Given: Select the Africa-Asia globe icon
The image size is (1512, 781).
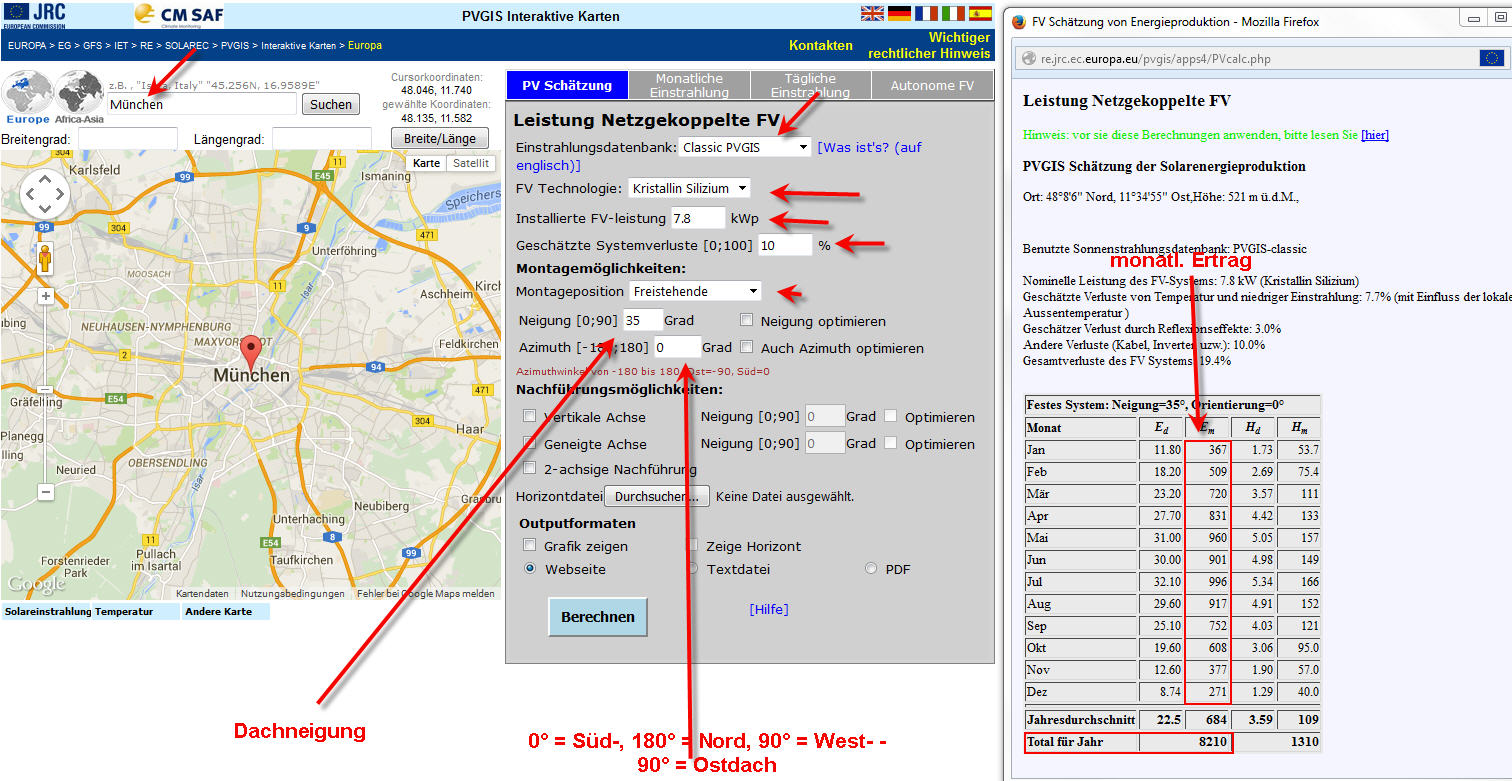Looking at the screenshot, I should pos(78,96).
